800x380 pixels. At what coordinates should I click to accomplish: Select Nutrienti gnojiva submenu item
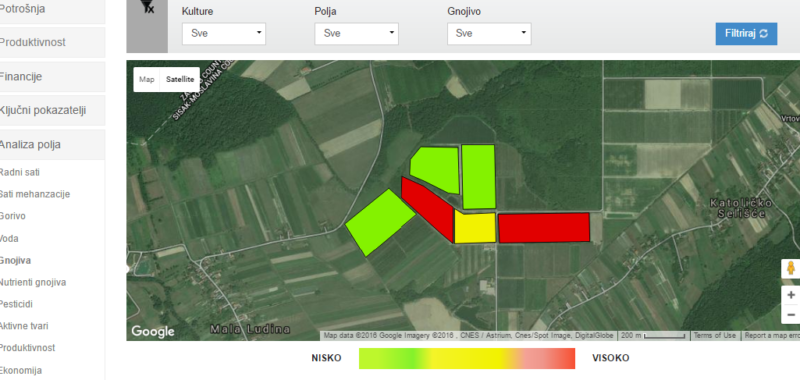[33, 282]
